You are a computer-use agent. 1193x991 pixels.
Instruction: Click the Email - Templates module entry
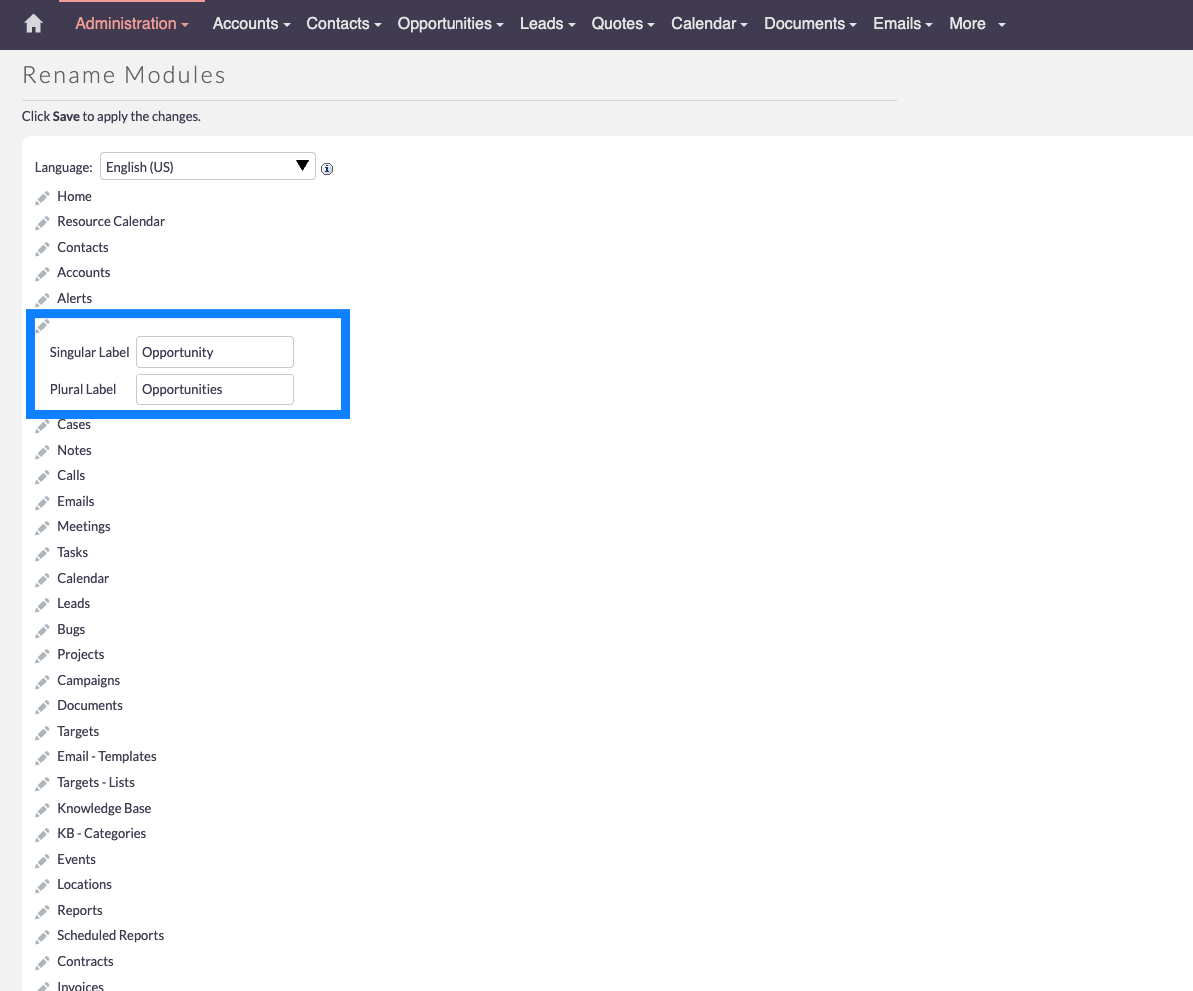pos(107,756)
